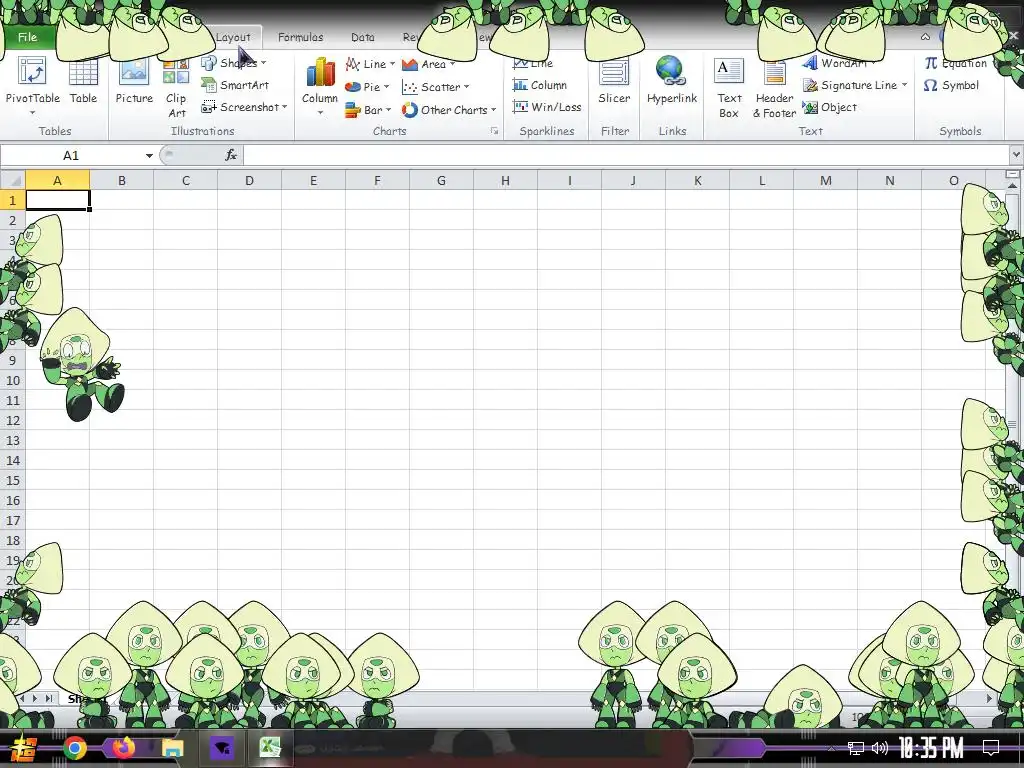Image resolution: width=1024 pixels, height=768 pixels.
Task: Switch to Data tab
Action: tap(362, 37)
